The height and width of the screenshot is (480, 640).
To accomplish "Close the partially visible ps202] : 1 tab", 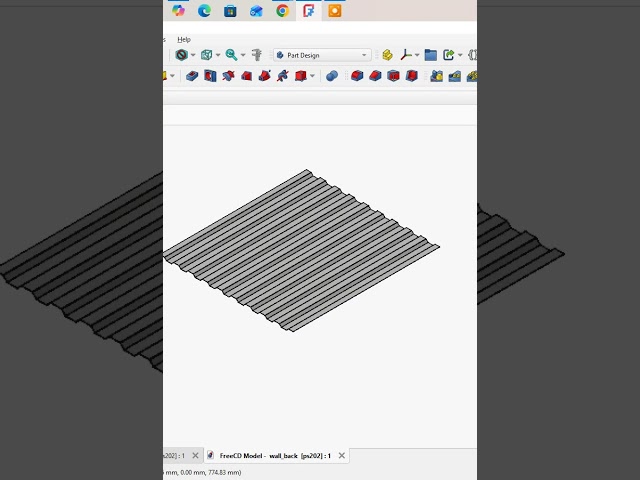I will (x=196, y=456).
